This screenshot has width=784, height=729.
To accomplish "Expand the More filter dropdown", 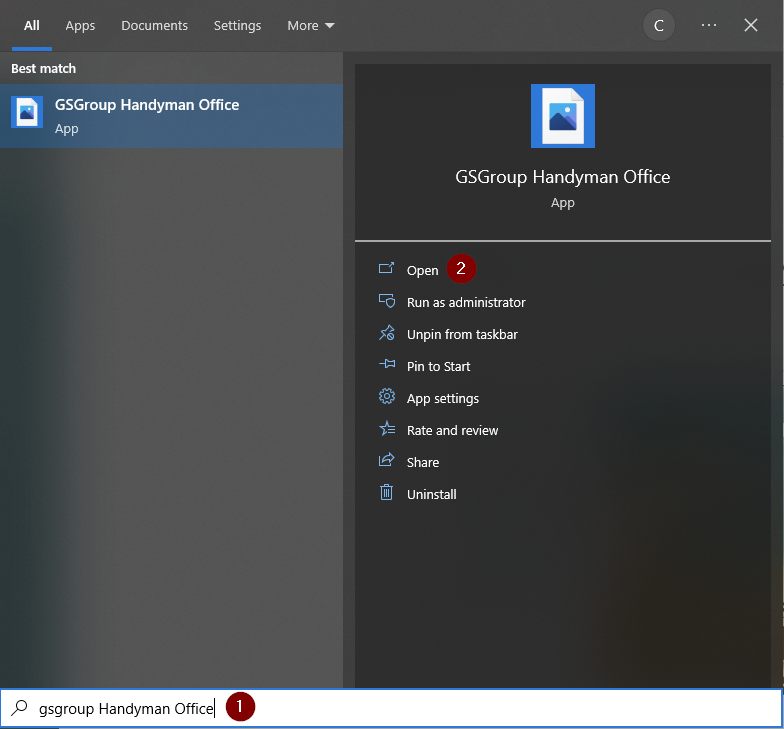I will pyautogui.click(x=310, y=26).
